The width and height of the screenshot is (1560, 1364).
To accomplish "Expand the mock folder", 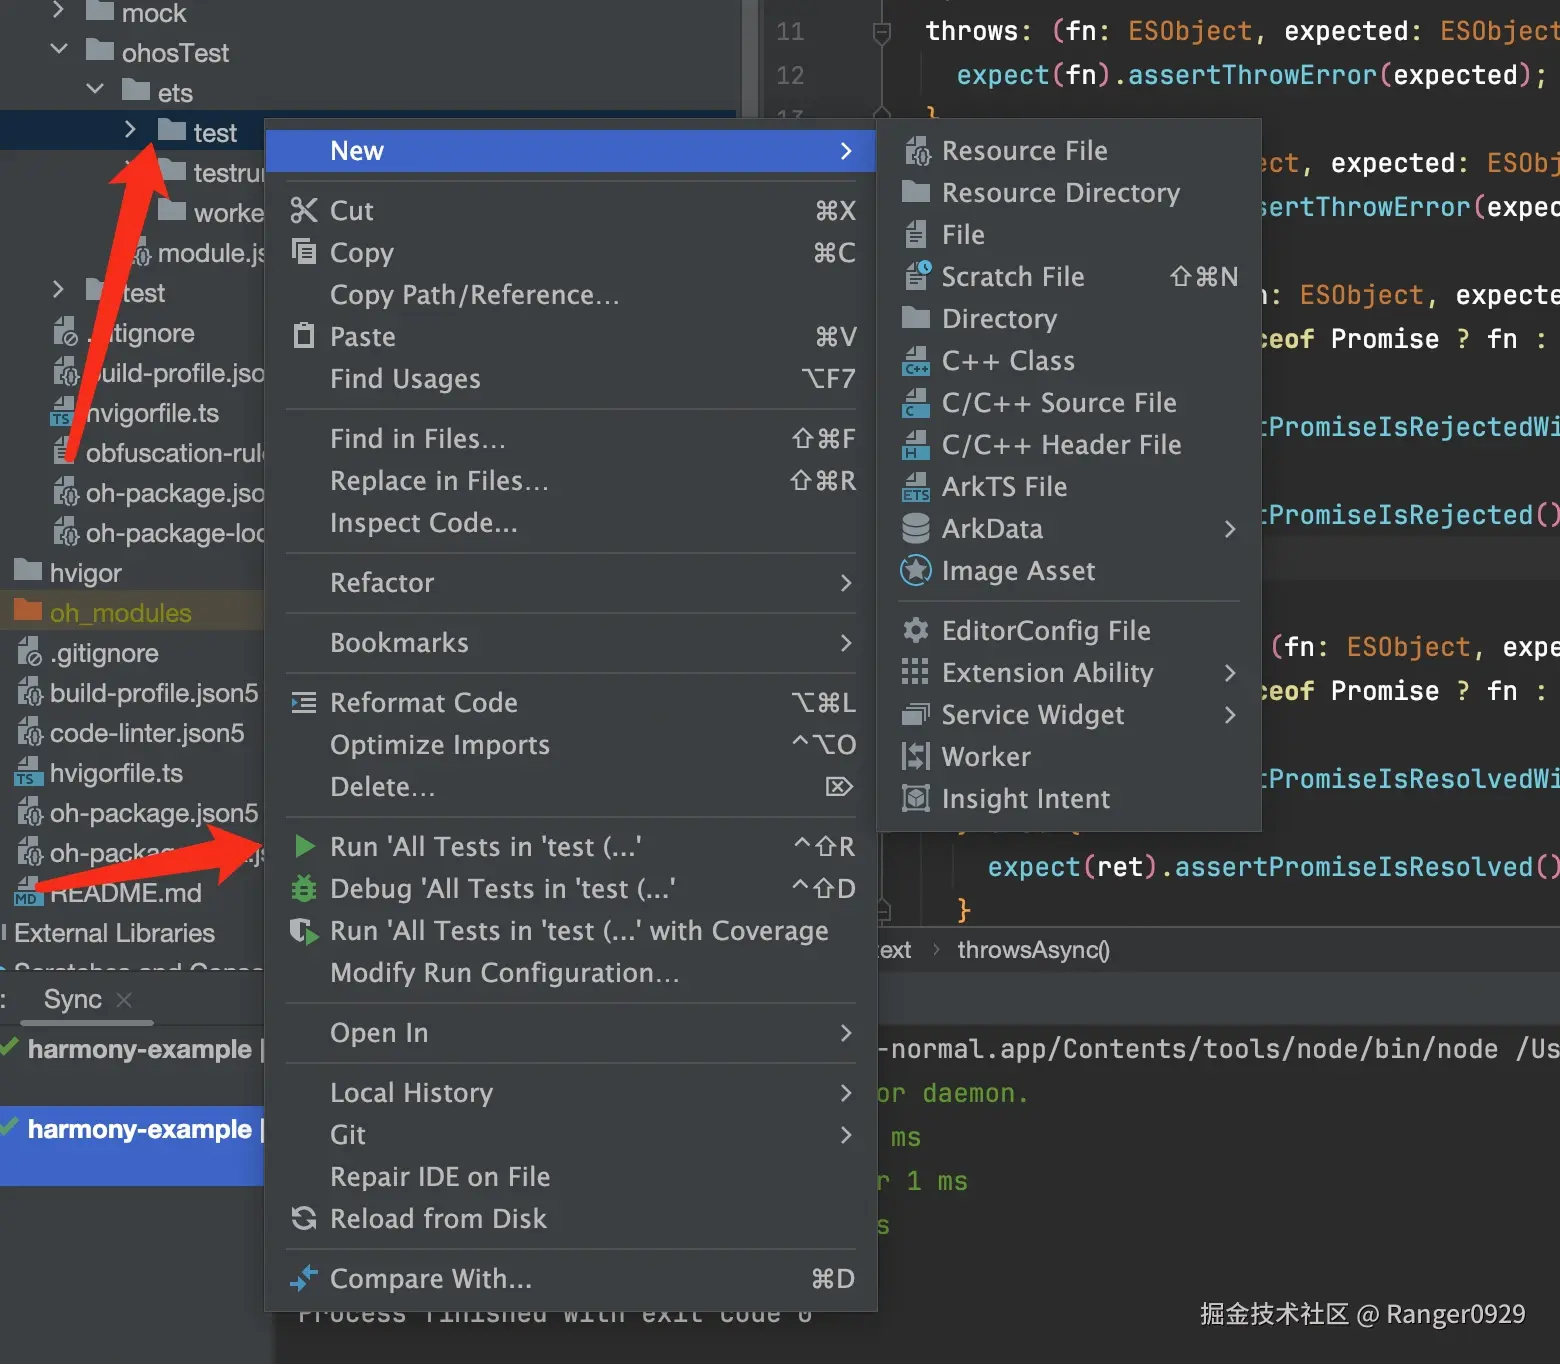I will tap(58, 10).
